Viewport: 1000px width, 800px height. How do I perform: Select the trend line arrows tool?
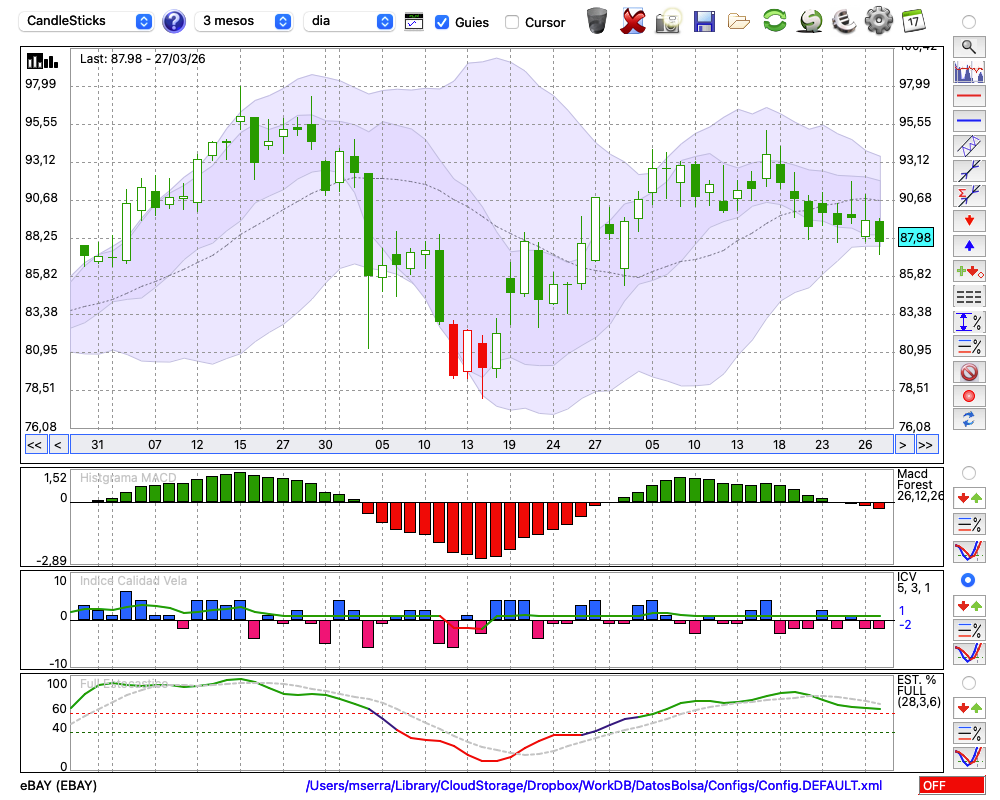point(969,171)
